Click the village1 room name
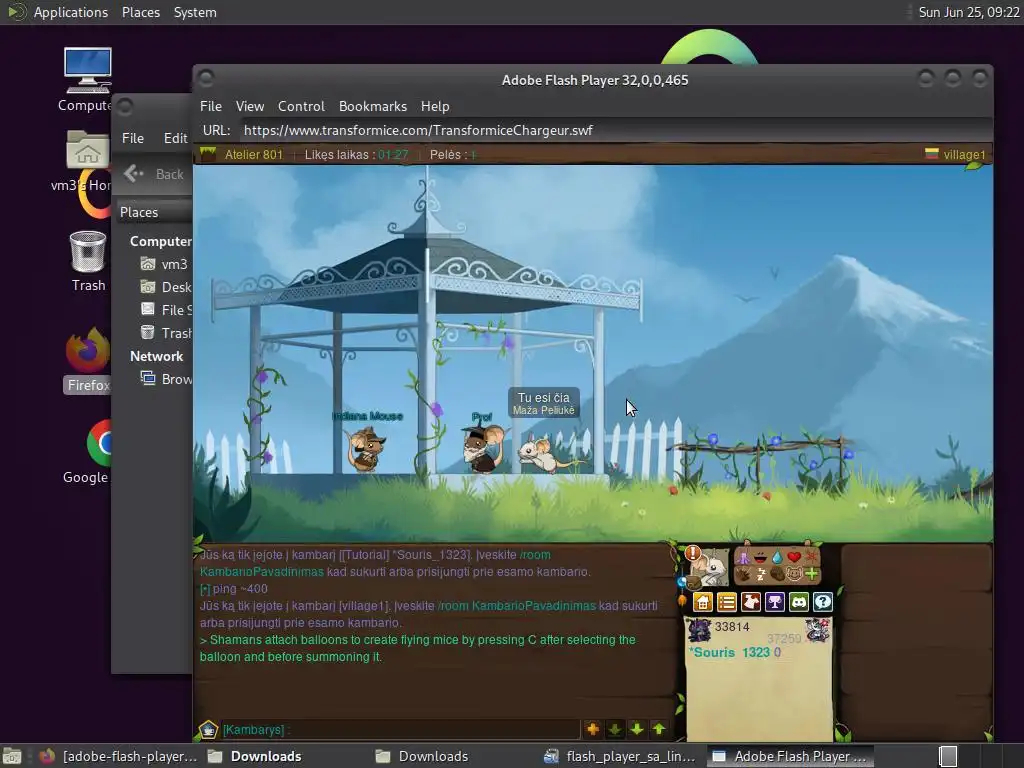The image size is (1024, 768). [x=964, y=155]
